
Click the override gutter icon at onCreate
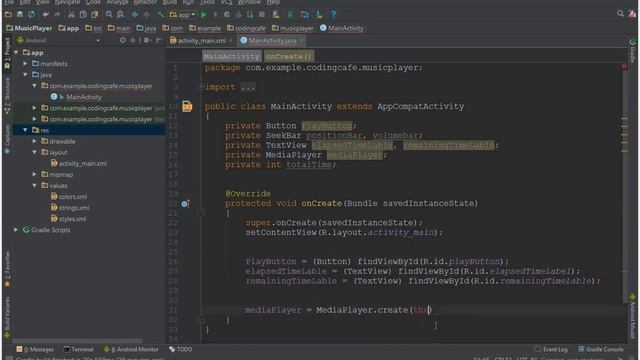185,204
